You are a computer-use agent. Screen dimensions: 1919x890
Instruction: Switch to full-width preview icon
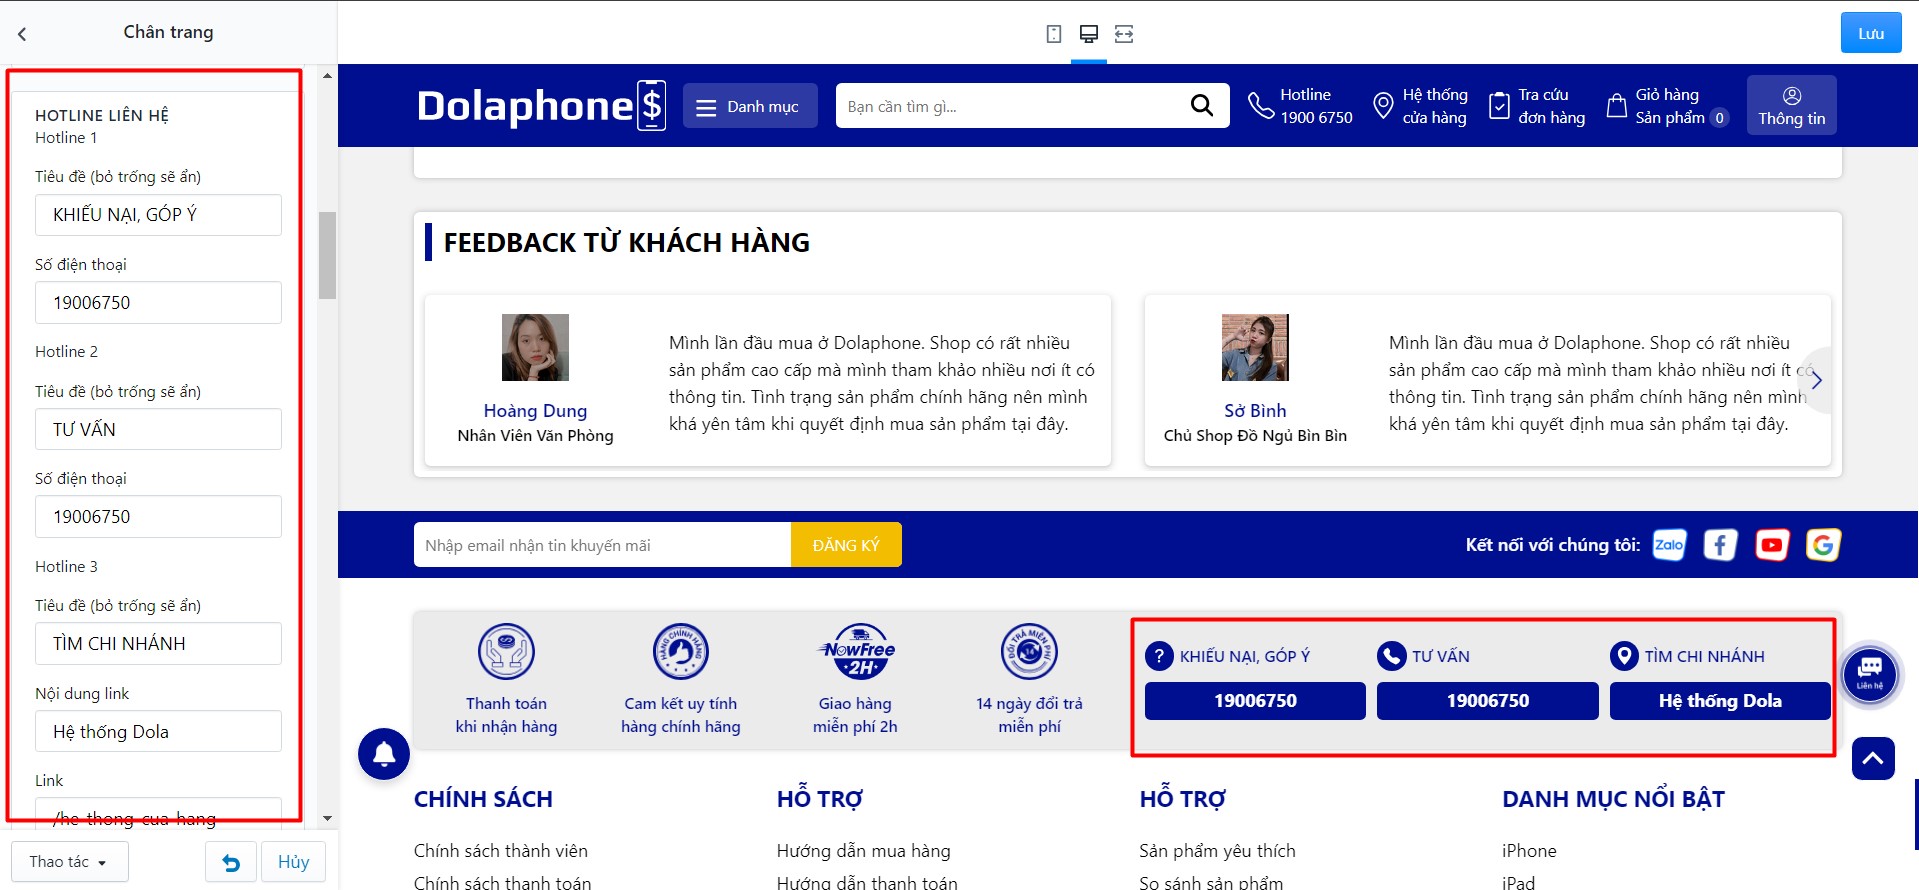(1124, 34)
